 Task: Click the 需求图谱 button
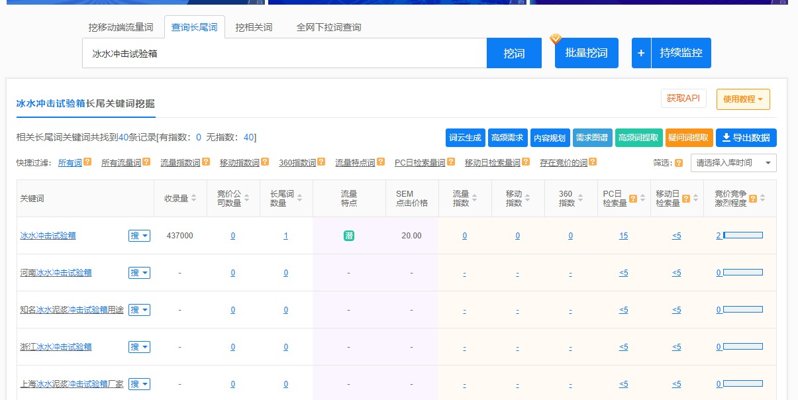(592, 137)
